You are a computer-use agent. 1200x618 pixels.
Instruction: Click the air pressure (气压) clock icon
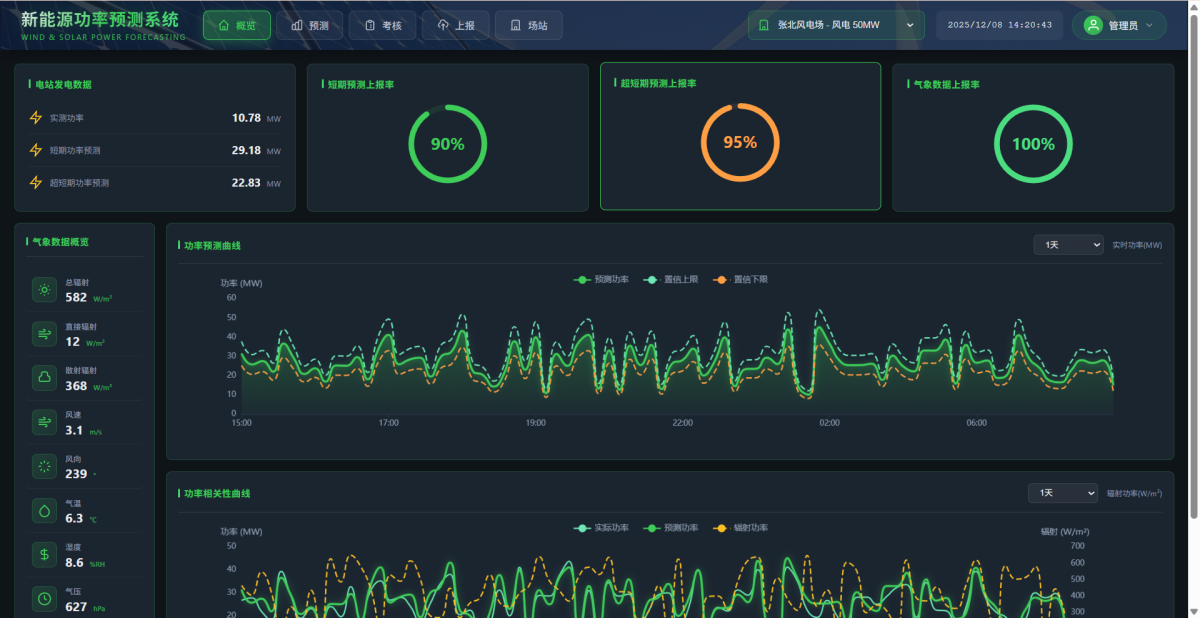click(45, 599)
